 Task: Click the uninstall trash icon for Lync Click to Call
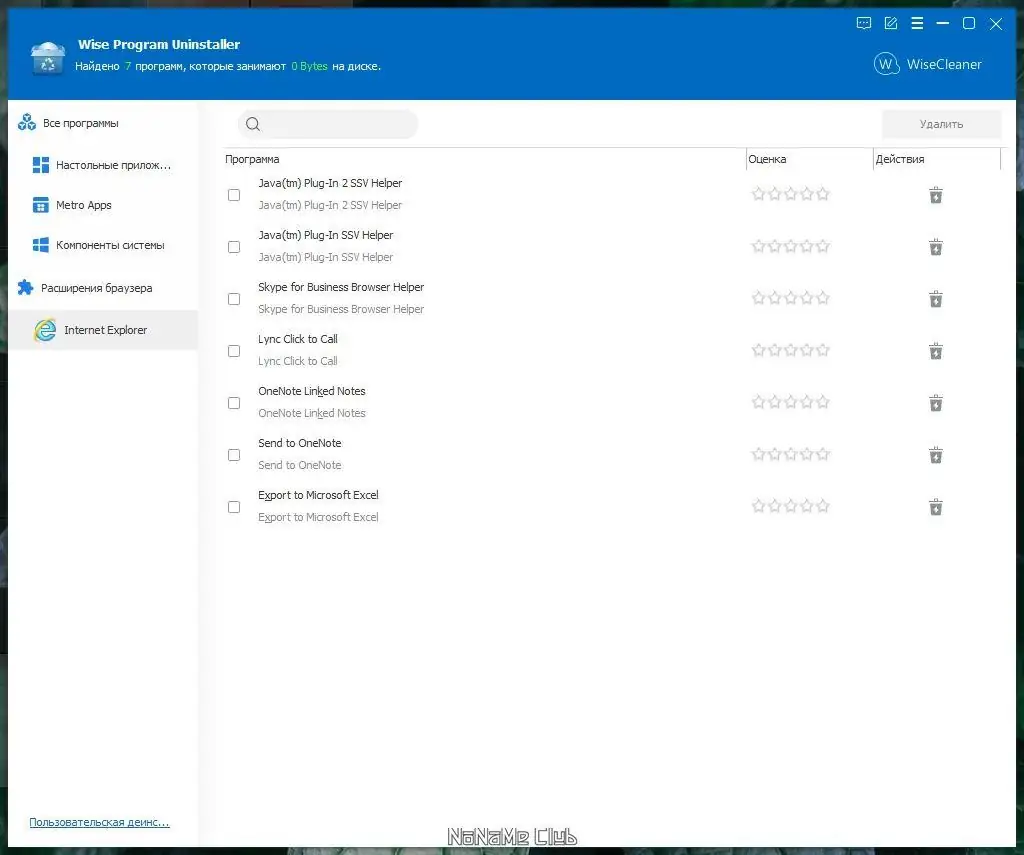click(935, 351)
